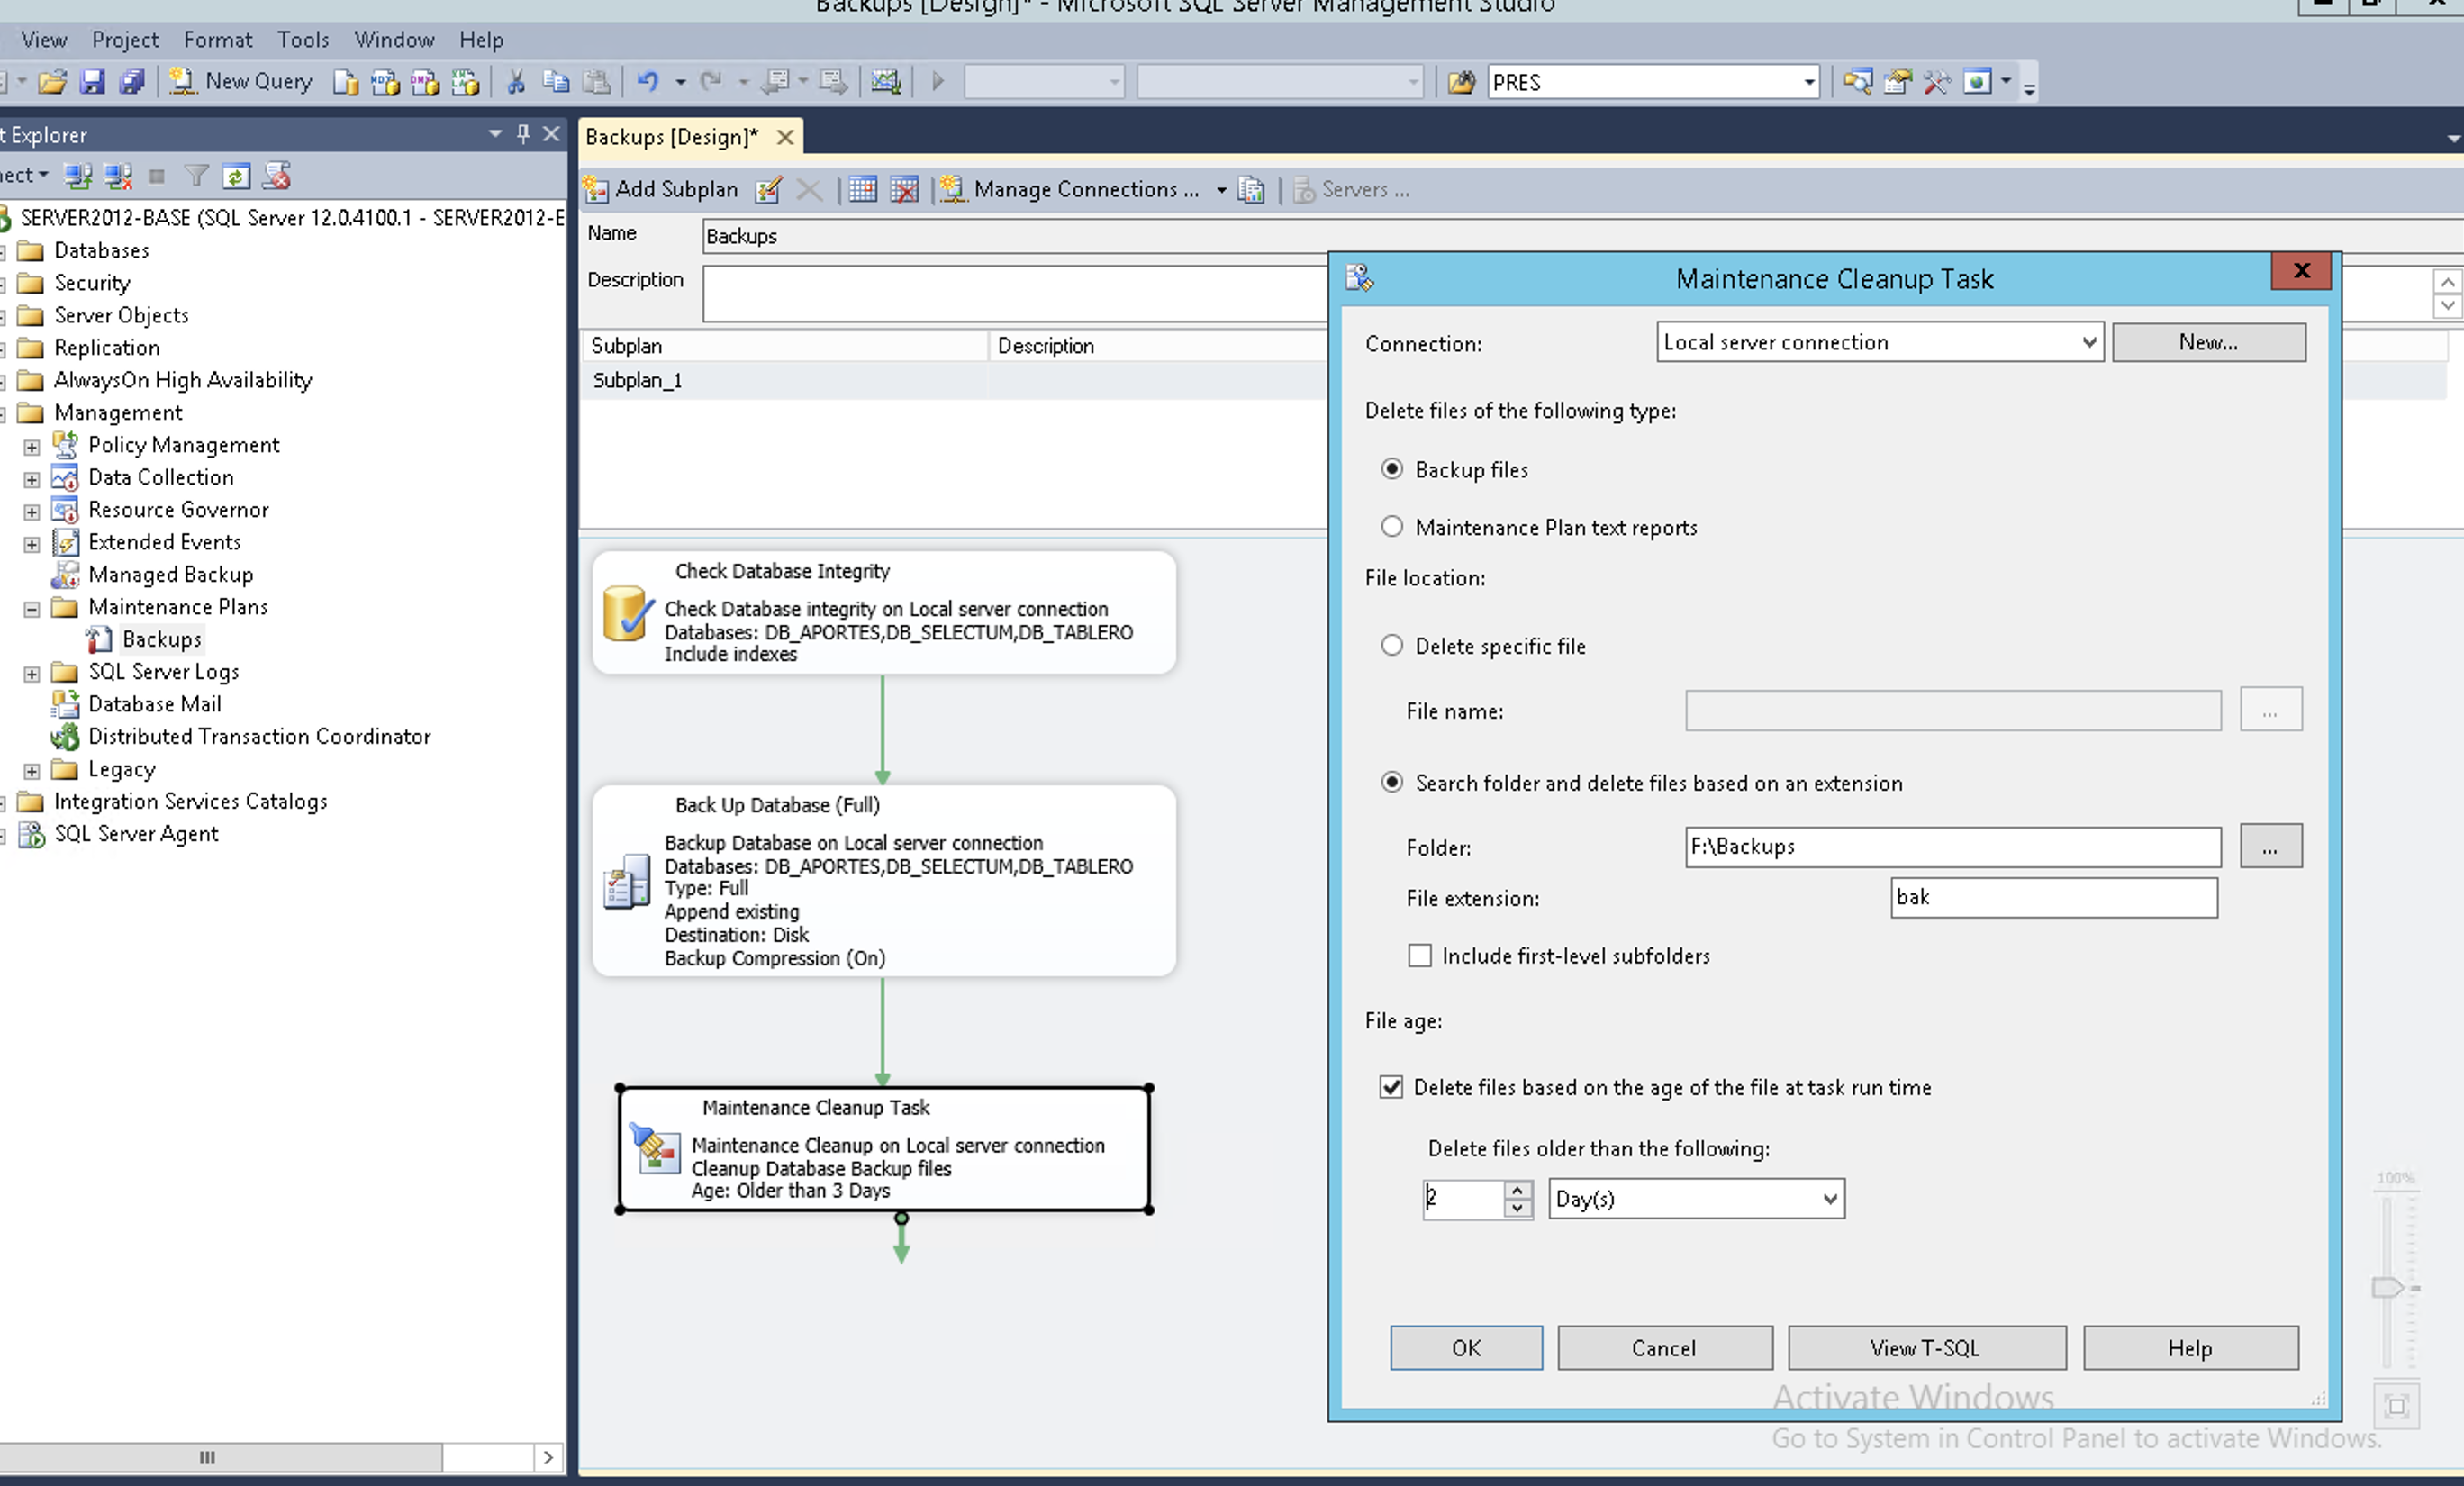Click the Cut scissors icon
The width and height of the screenshot is (2464, 1486).
516,82
